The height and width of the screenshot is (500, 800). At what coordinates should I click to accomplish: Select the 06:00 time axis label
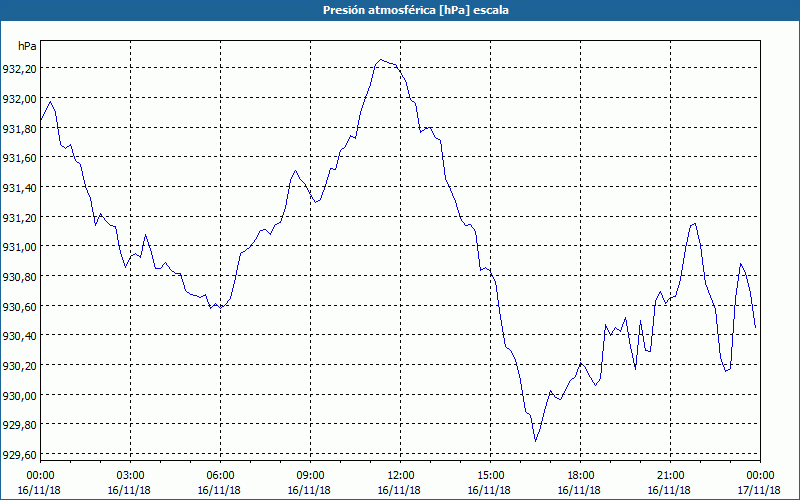(220, 476)
